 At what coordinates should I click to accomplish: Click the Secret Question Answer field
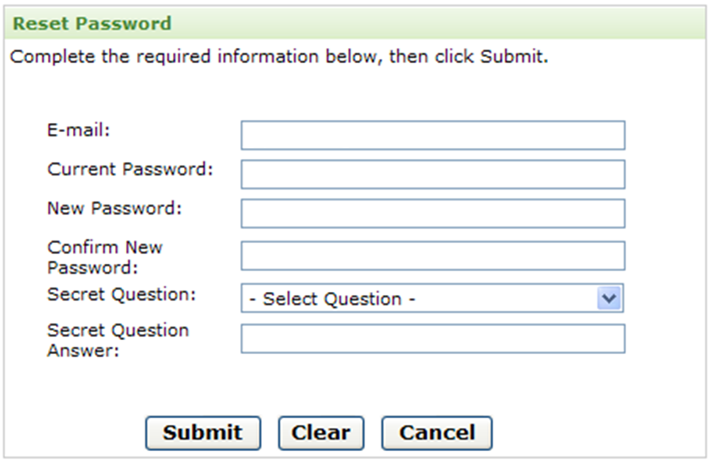pyautogui.click(x=432, y=339)
